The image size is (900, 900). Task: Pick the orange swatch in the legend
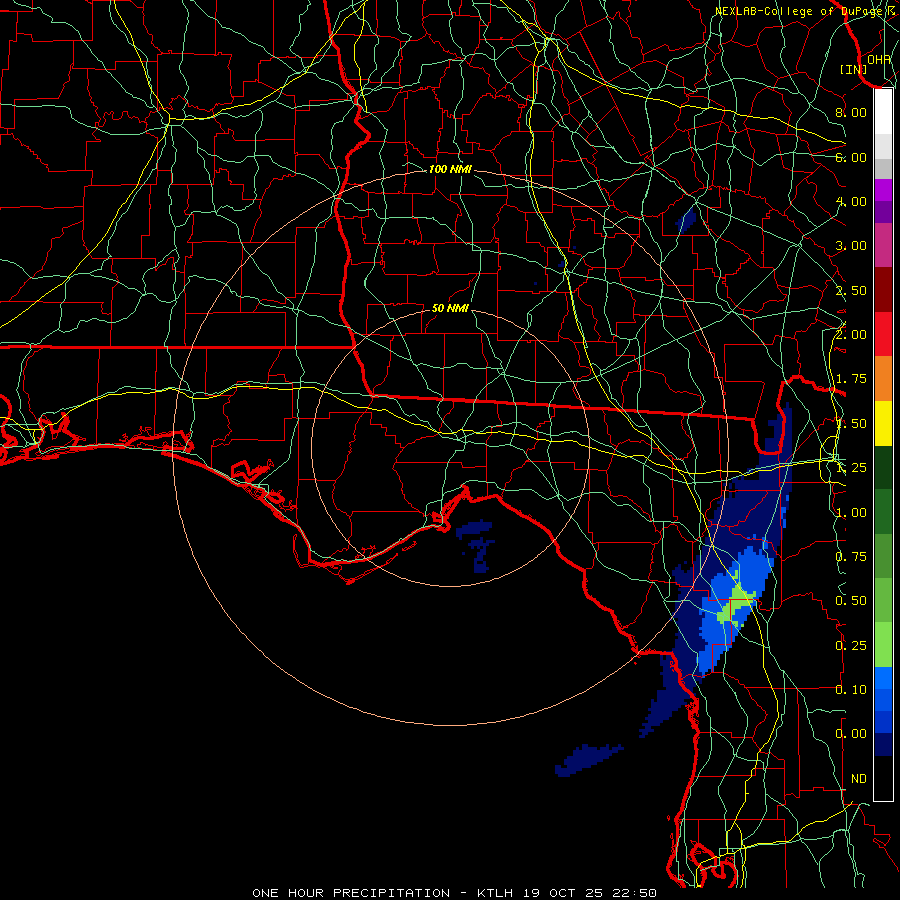(x=883, y=379)
